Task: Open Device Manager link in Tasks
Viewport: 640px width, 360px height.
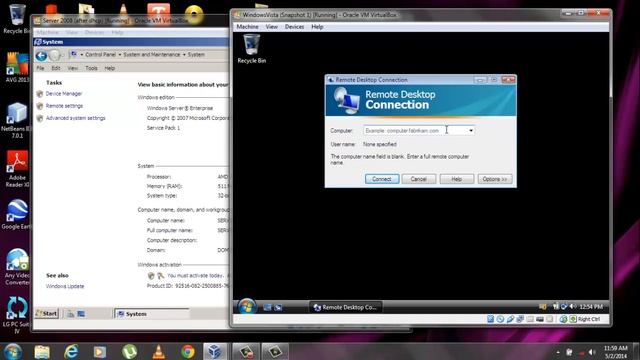Action: click(64, 94)
